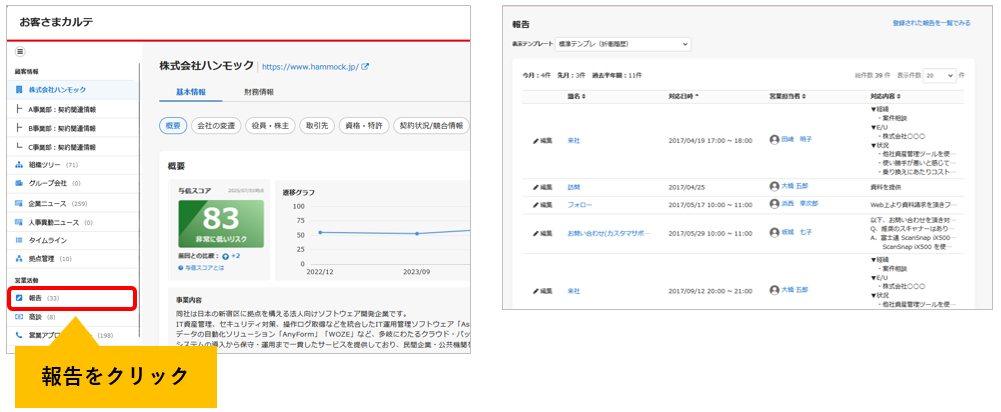Toggle the hamburger menu icon above 顧客情報
1001x412 pixels.
coord(20,52)
